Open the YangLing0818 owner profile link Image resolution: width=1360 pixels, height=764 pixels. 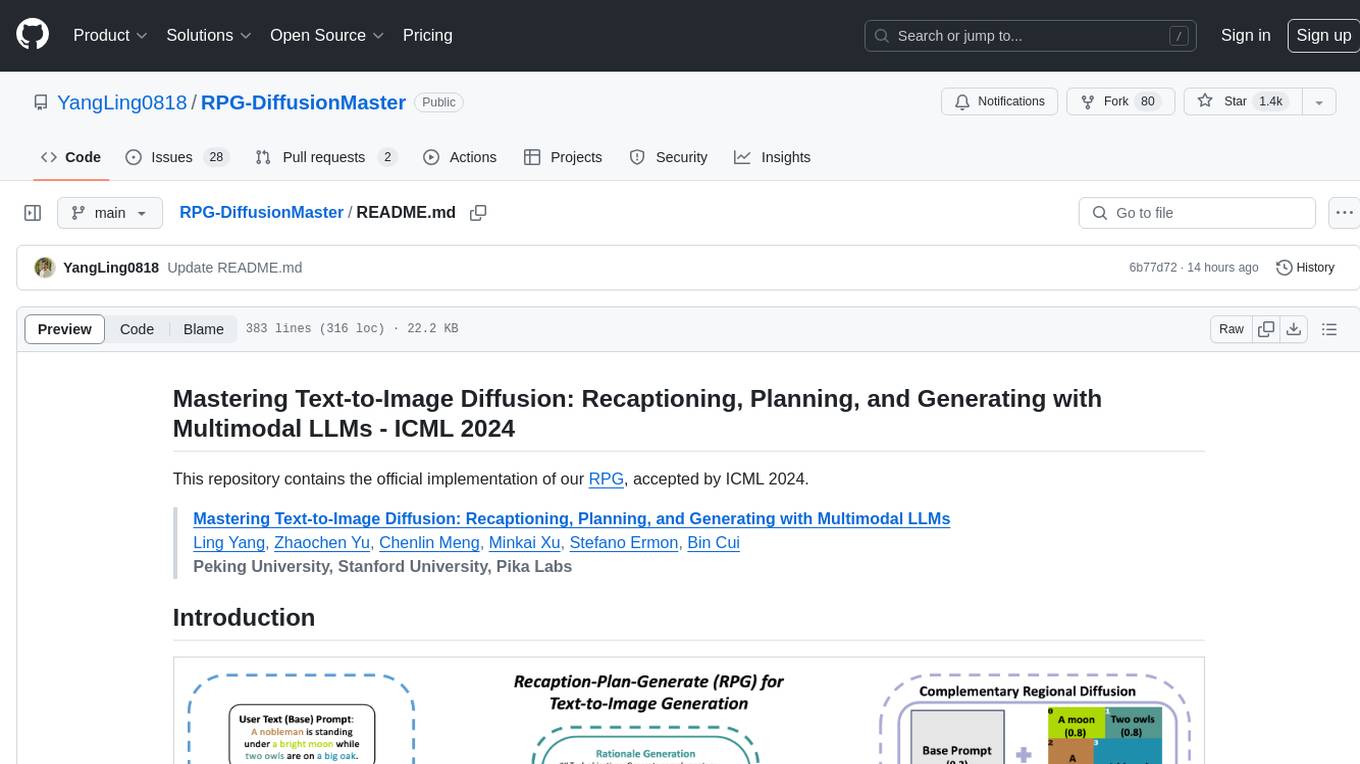(122, 102)
